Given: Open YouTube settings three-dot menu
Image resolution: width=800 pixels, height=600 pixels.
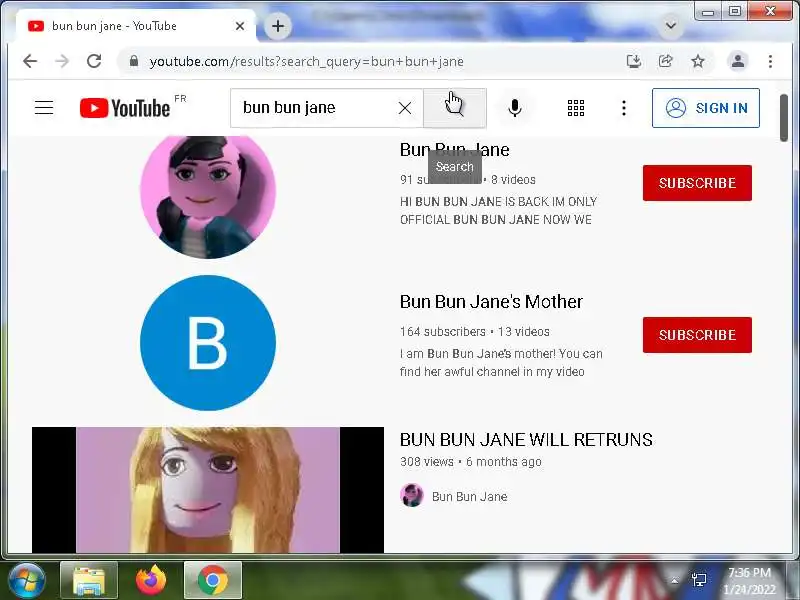Looking at the screenshot, I should coord(623,108).
